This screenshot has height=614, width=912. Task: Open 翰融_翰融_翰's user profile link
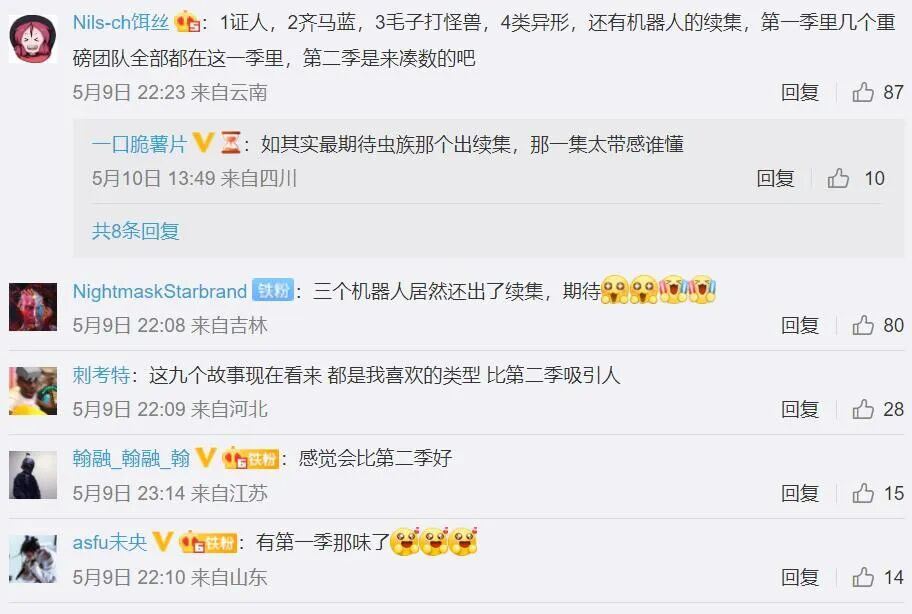point(131,458)
